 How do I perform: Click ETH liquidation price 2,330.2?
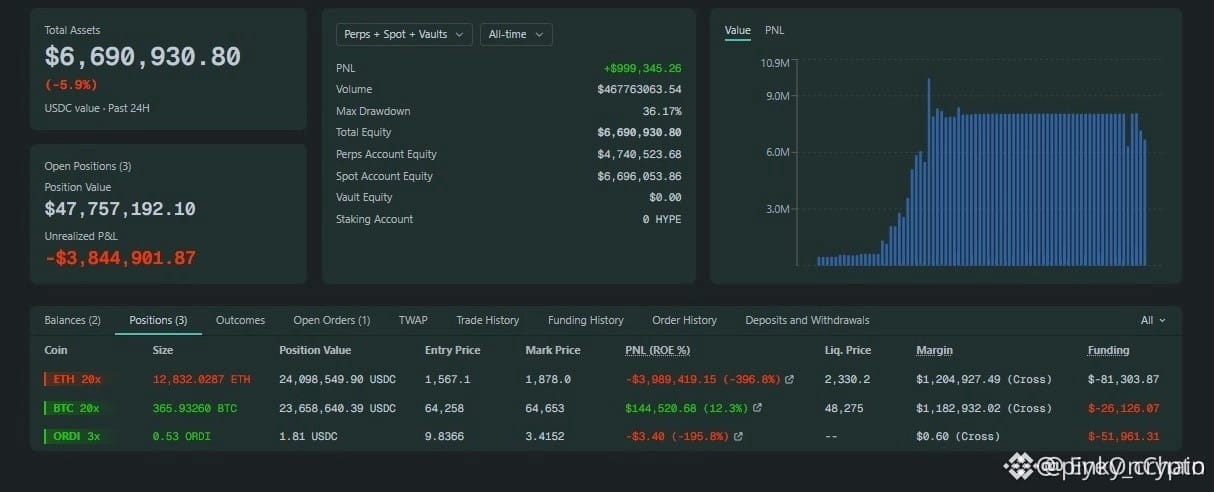847,380
